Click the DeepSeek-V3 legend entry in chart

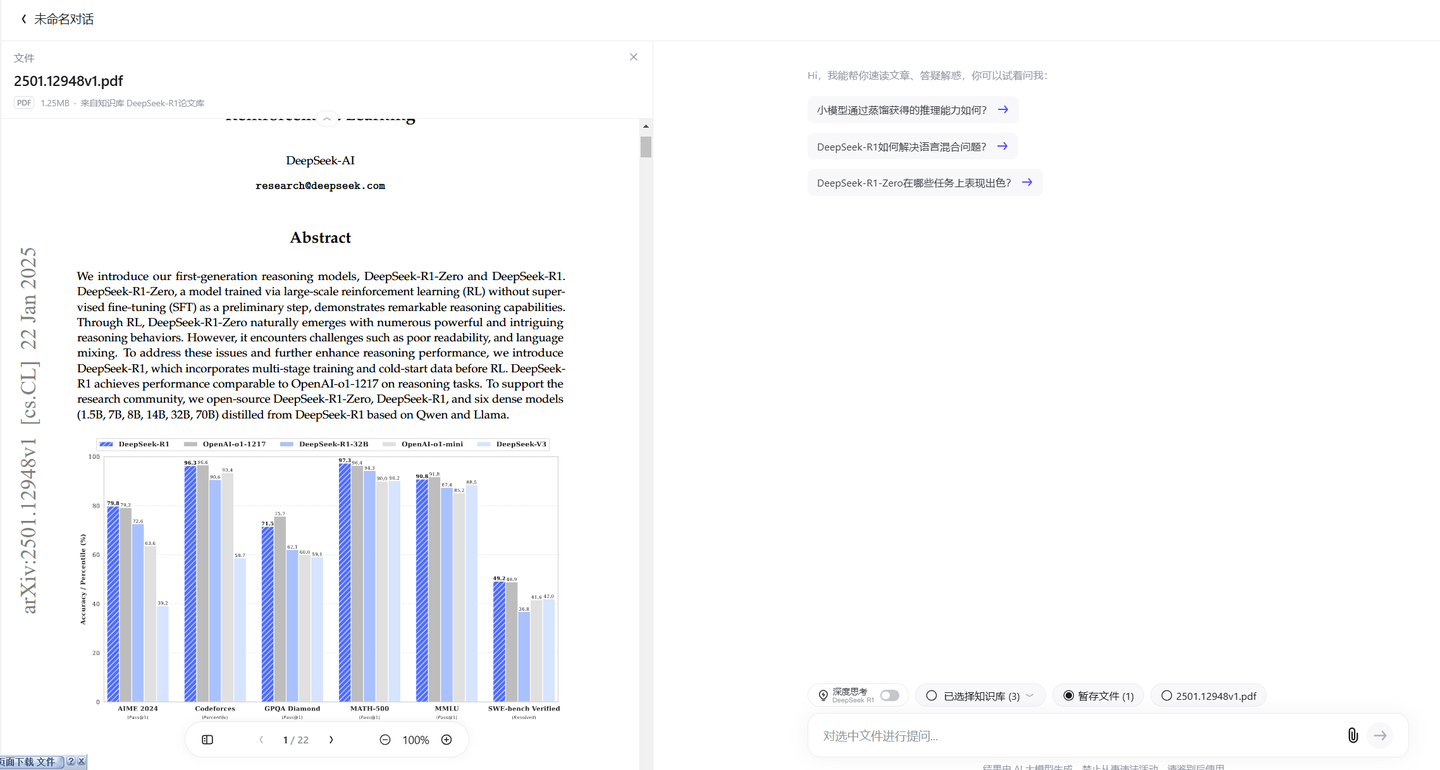coord(513,444)
